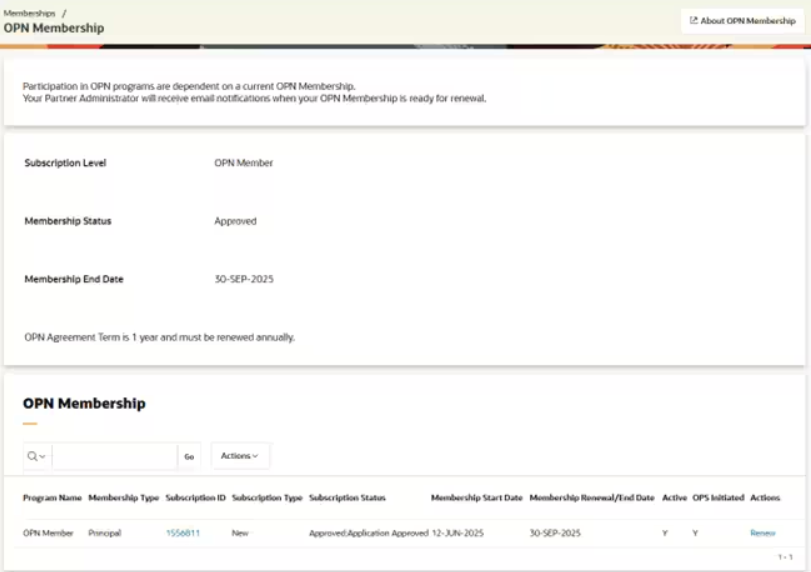This screenshot has width=811, height=572.
Task: Click the 'Membership Status' label
Action: click(x=68, y=221)
